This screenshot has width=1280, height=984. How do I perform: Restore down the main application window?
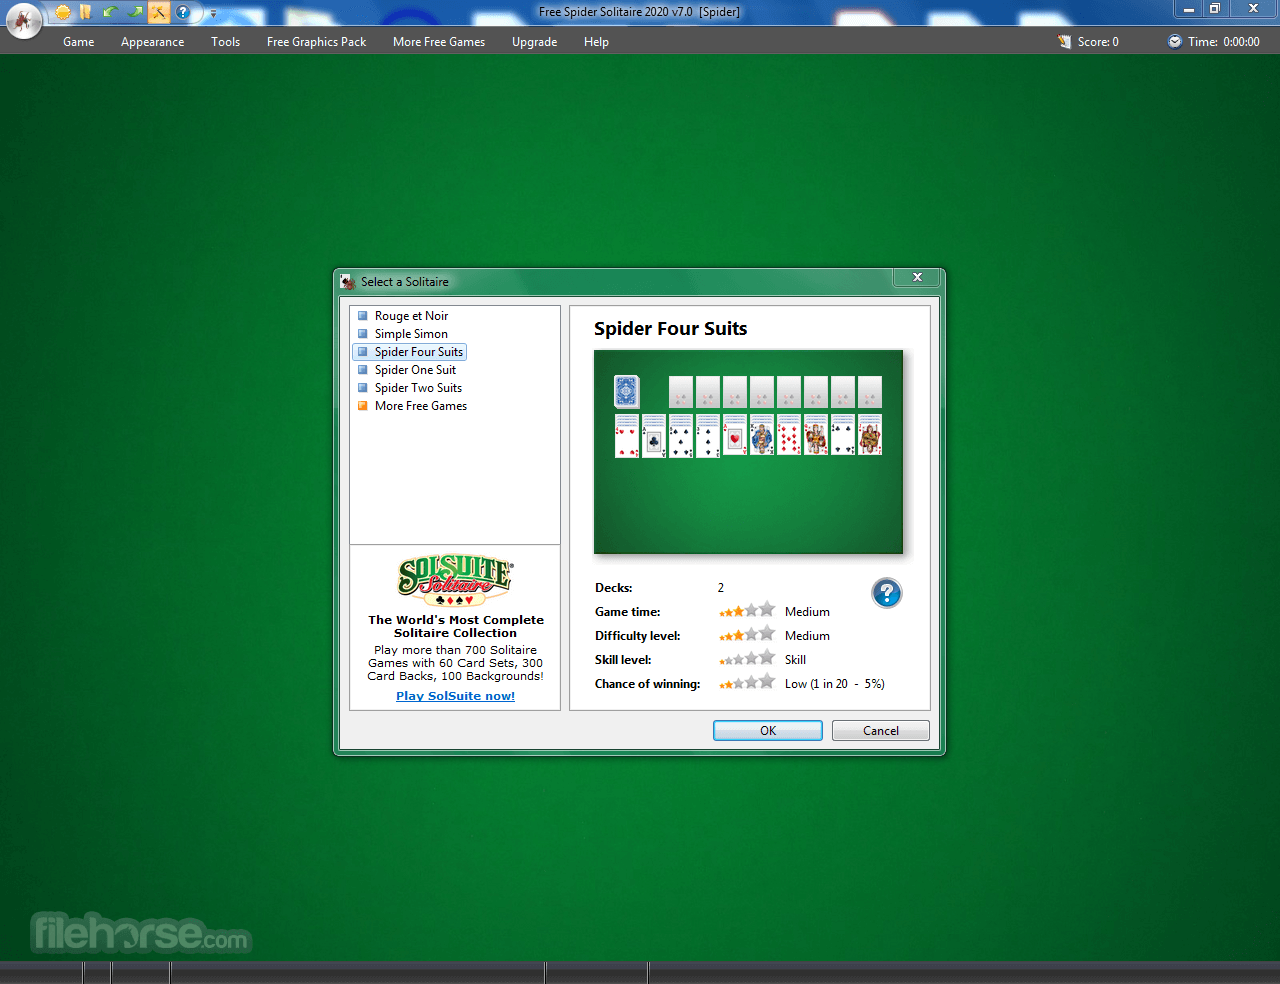(1215, 9)
